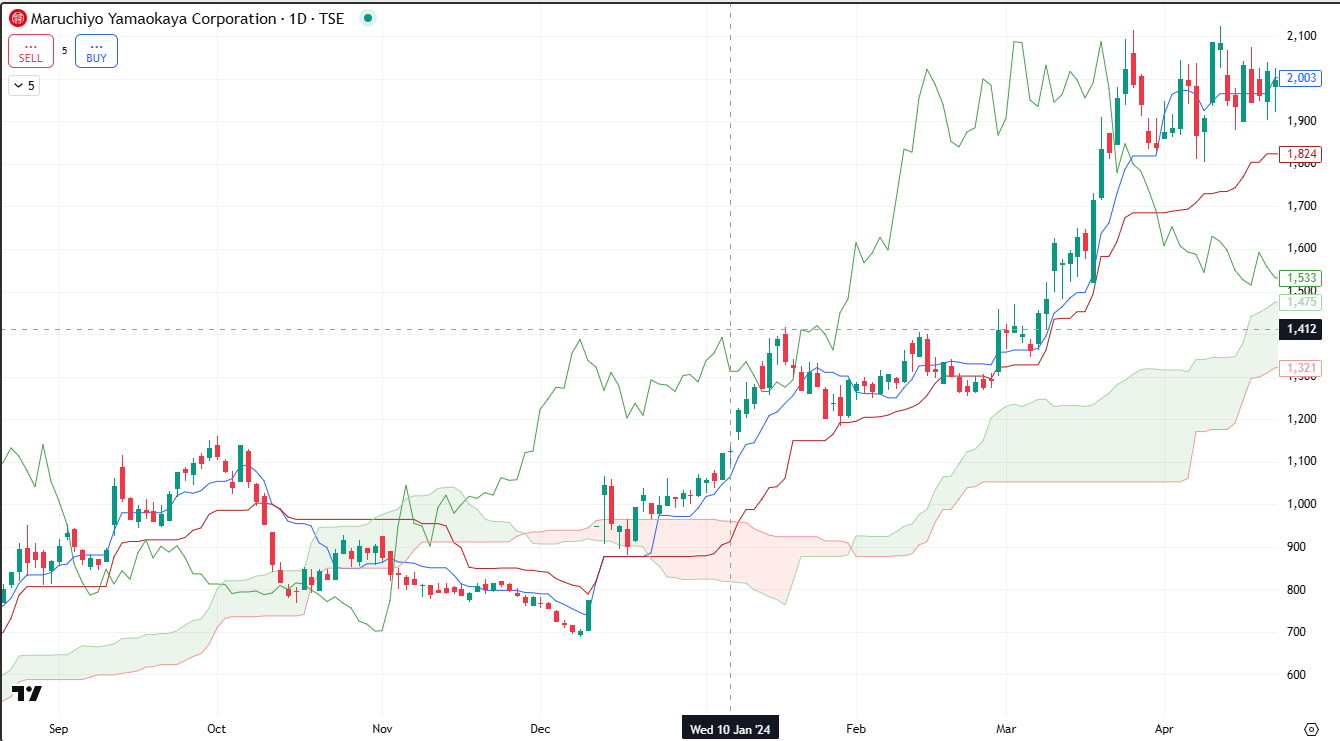This screenshot has height=741, width=1340.
Task: Click the 1,321 pink price label
Action: pyautogui.click(x=1302, y=368)
